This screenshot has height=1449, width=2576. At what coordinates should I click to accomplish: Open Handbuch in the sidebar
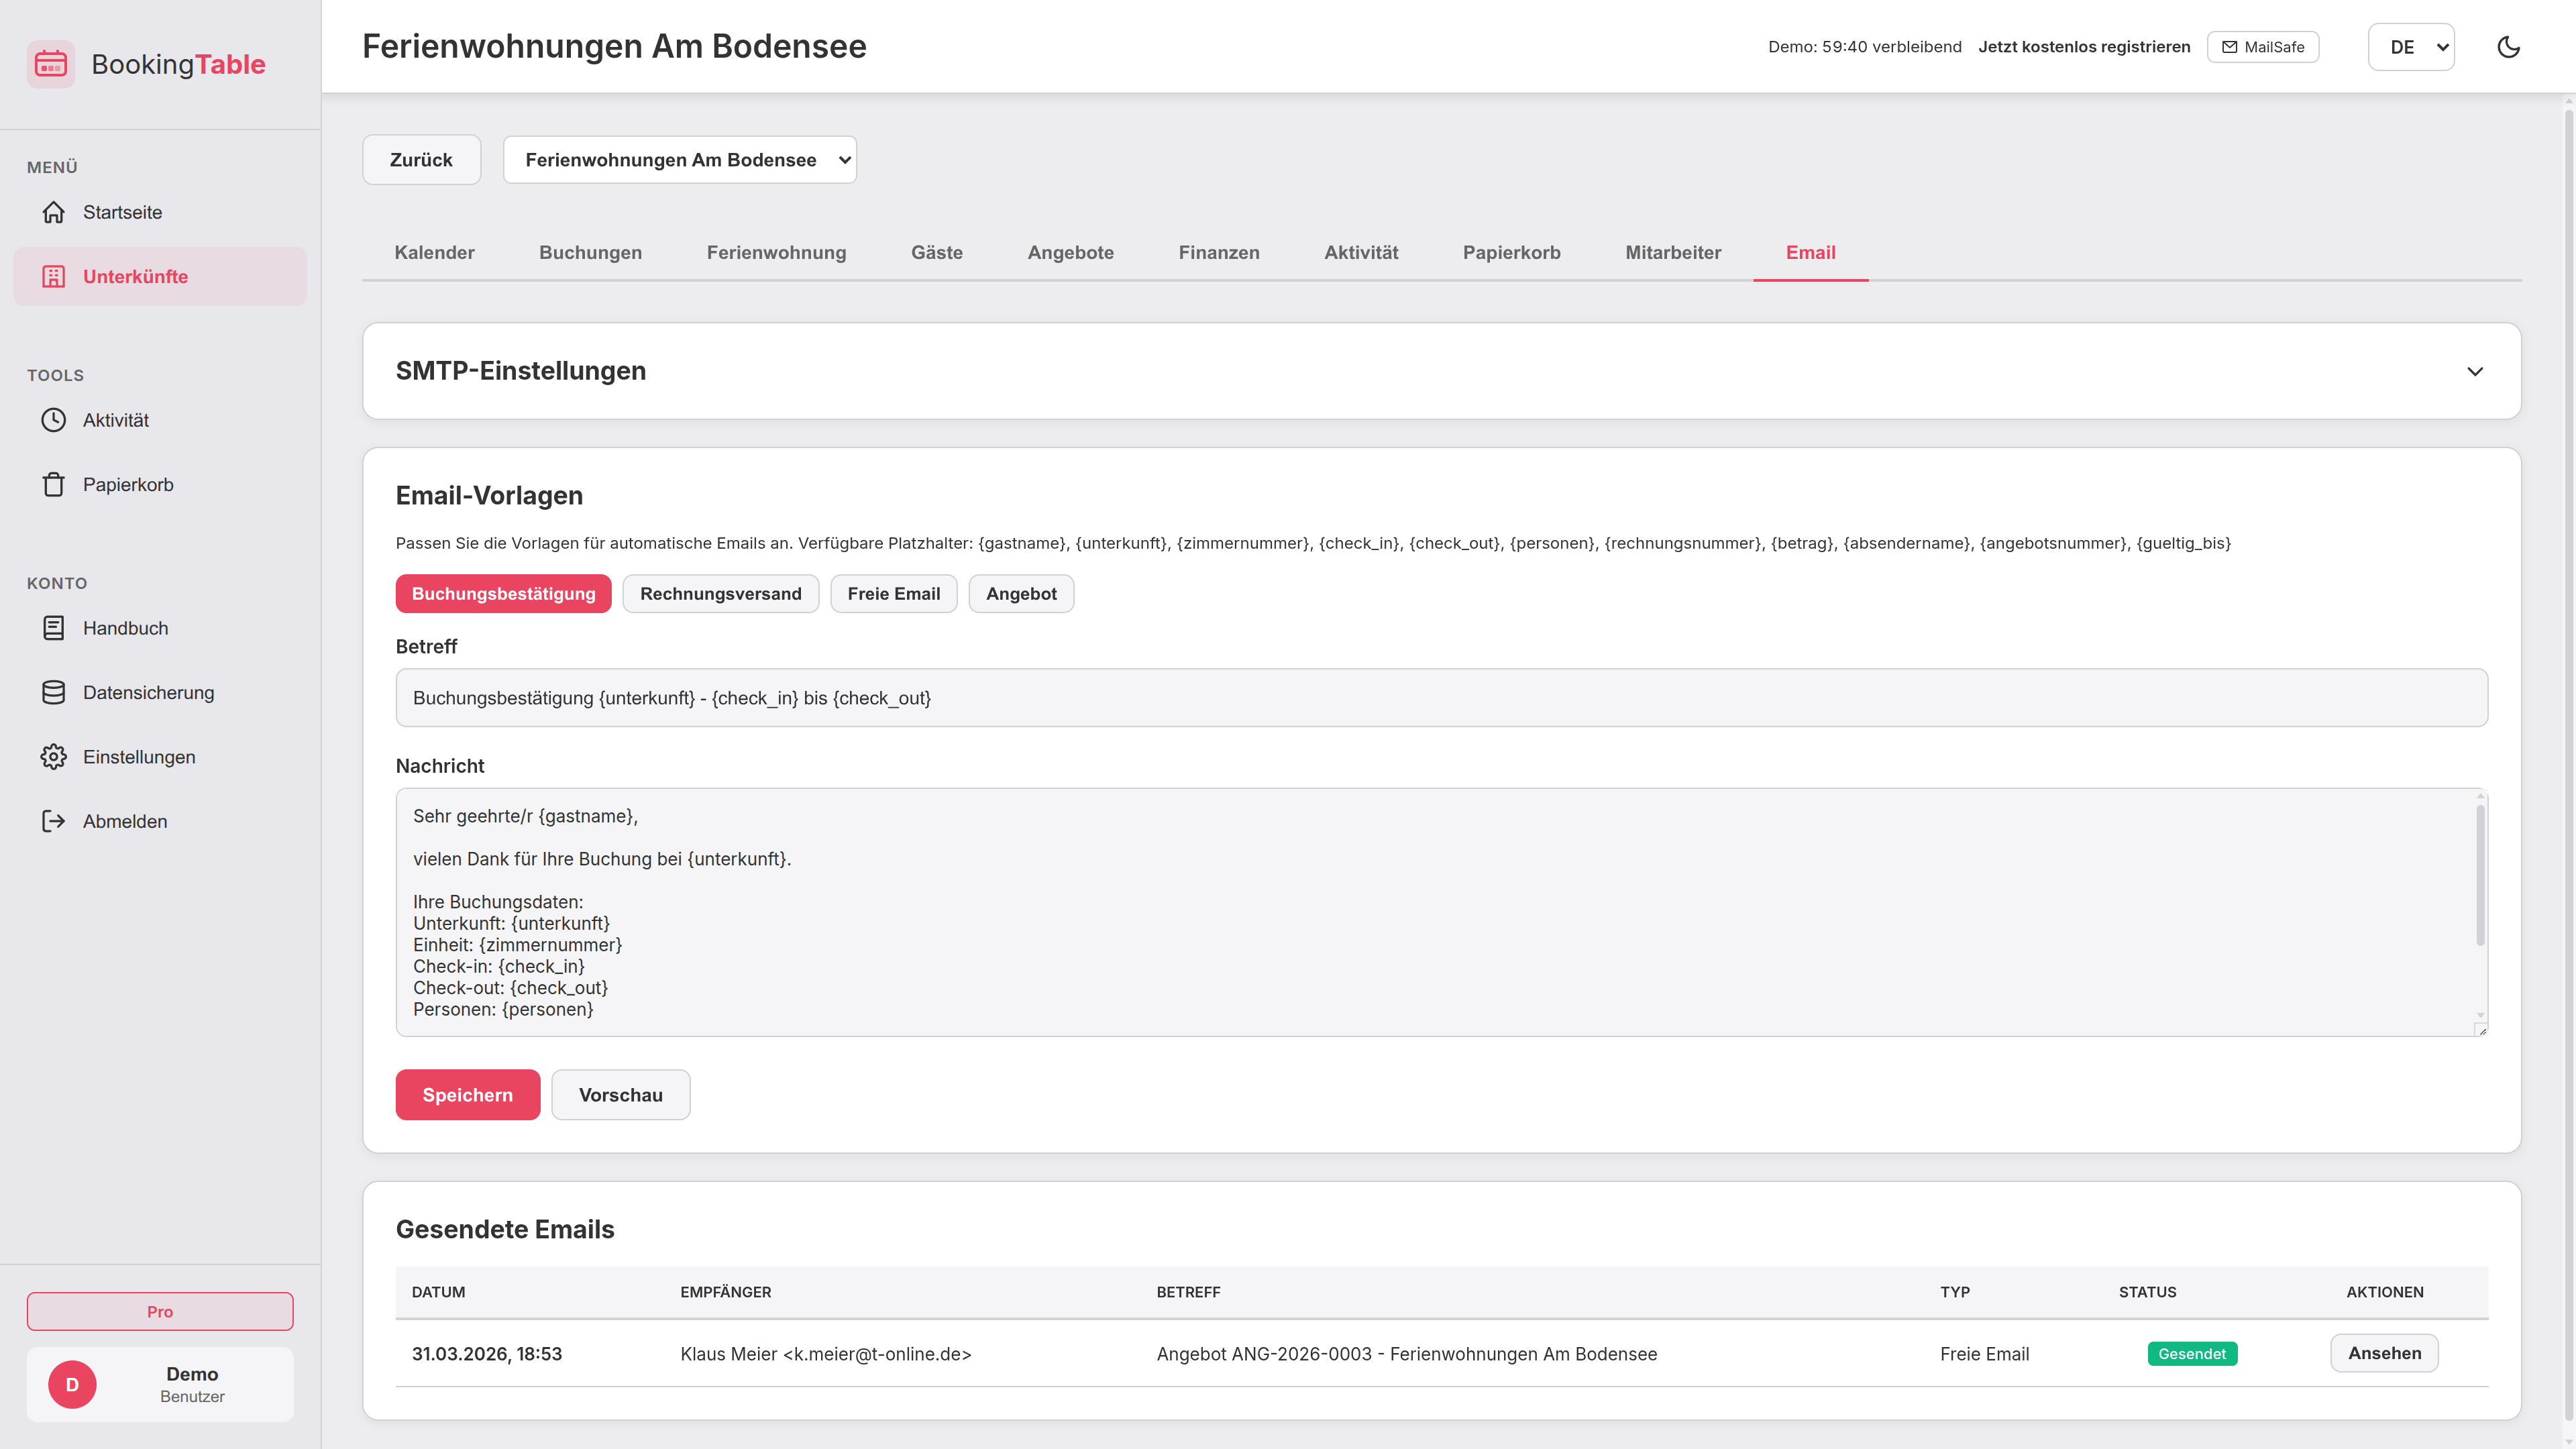[x=160, y=628]
